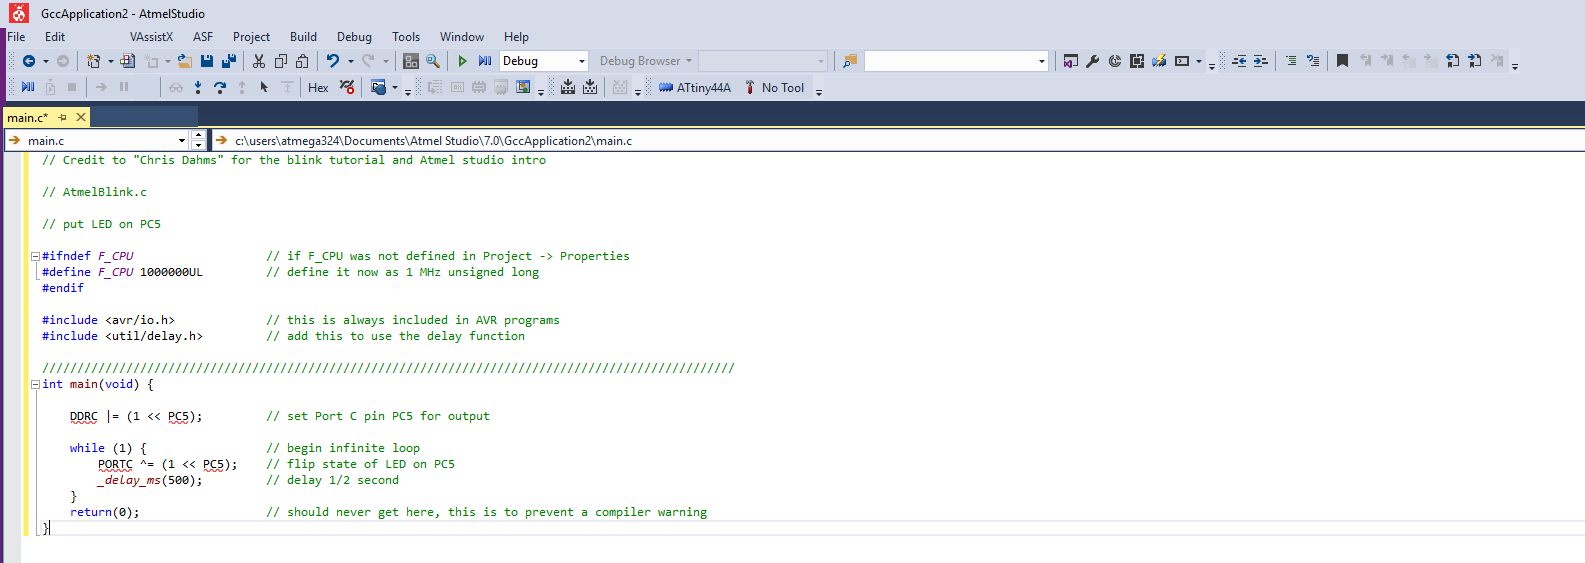
Task: Comment out selected lines icon
Action: tap(1291, 61)
